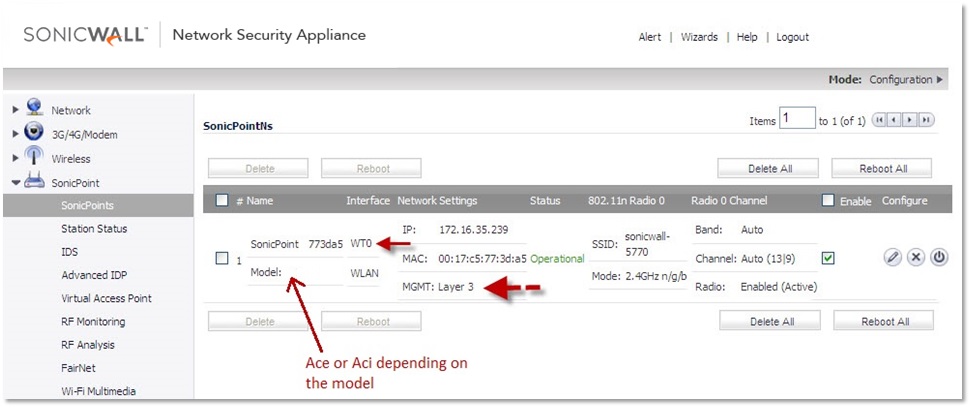Collapse the SonicPoint tree node
The image size is (971, 408).
[16, 183]
